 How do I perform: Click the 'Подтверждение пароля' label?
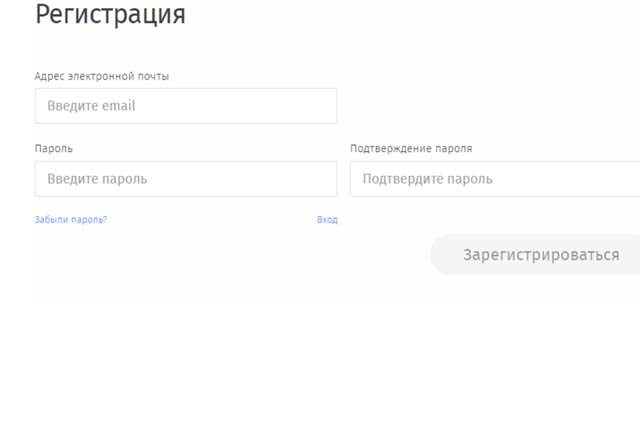pyautogui.click(x=411, y=149)
